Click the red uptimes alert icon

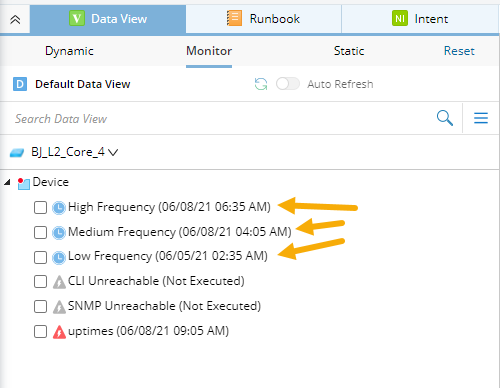coord(59,332)
